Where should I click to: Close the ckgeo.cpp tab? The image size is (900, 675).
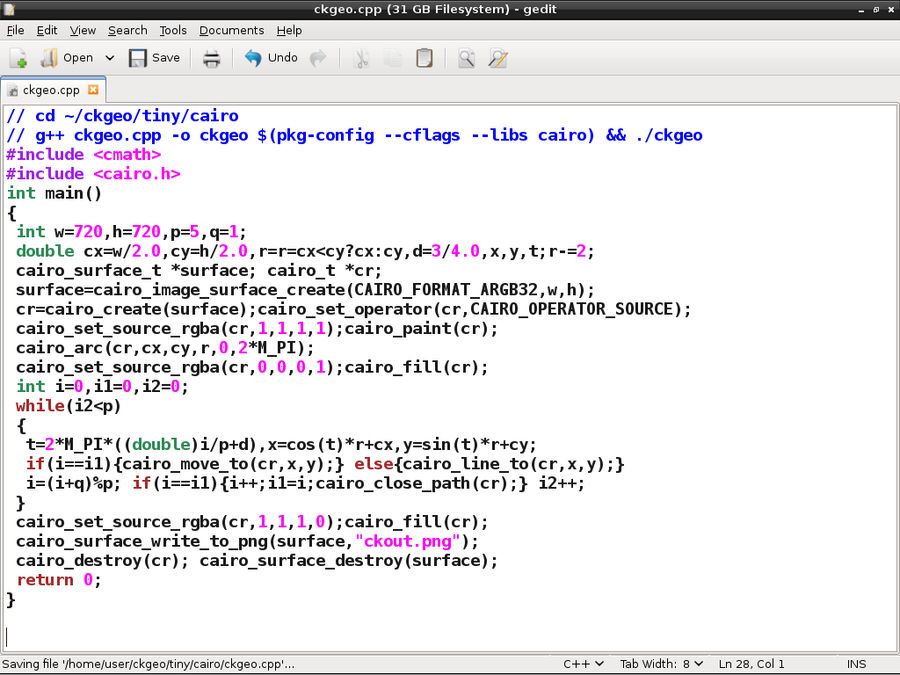coord(93,90)
